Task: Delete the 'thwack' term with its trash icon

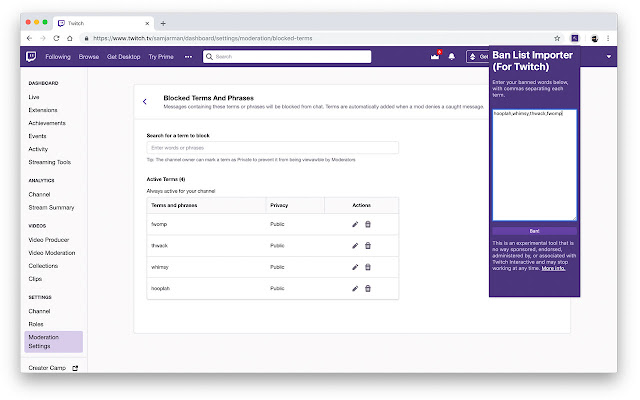Action: click(x=368, y=246)
